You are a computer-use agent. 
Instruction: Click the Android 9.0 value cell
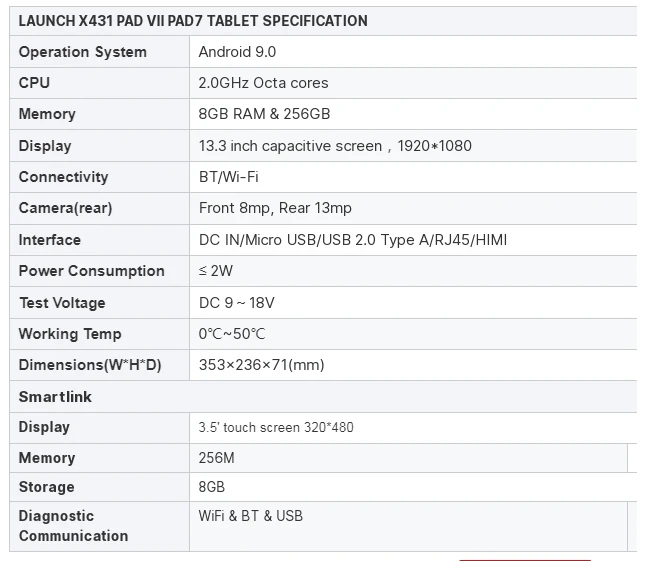pos(237,52)
